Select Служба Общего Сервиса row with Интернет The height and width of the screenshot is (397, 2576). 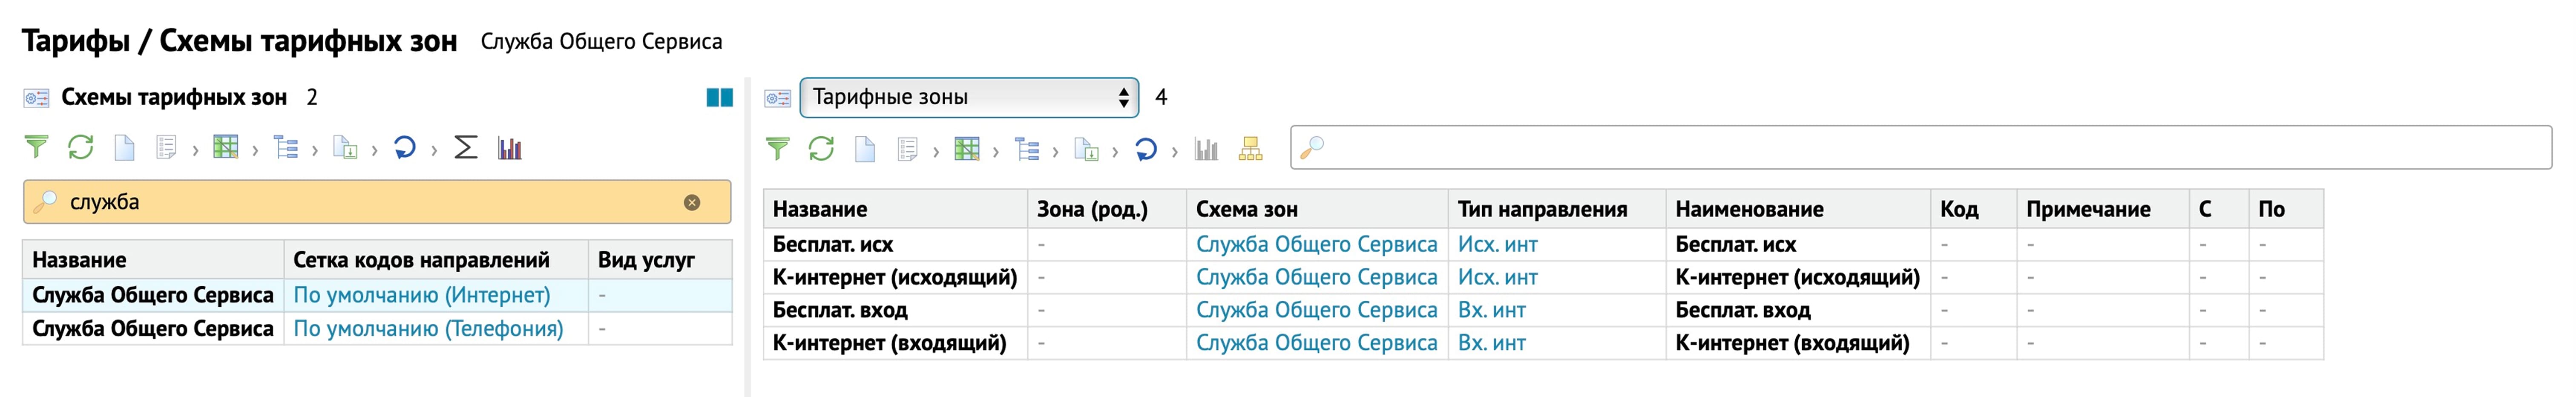377,295
